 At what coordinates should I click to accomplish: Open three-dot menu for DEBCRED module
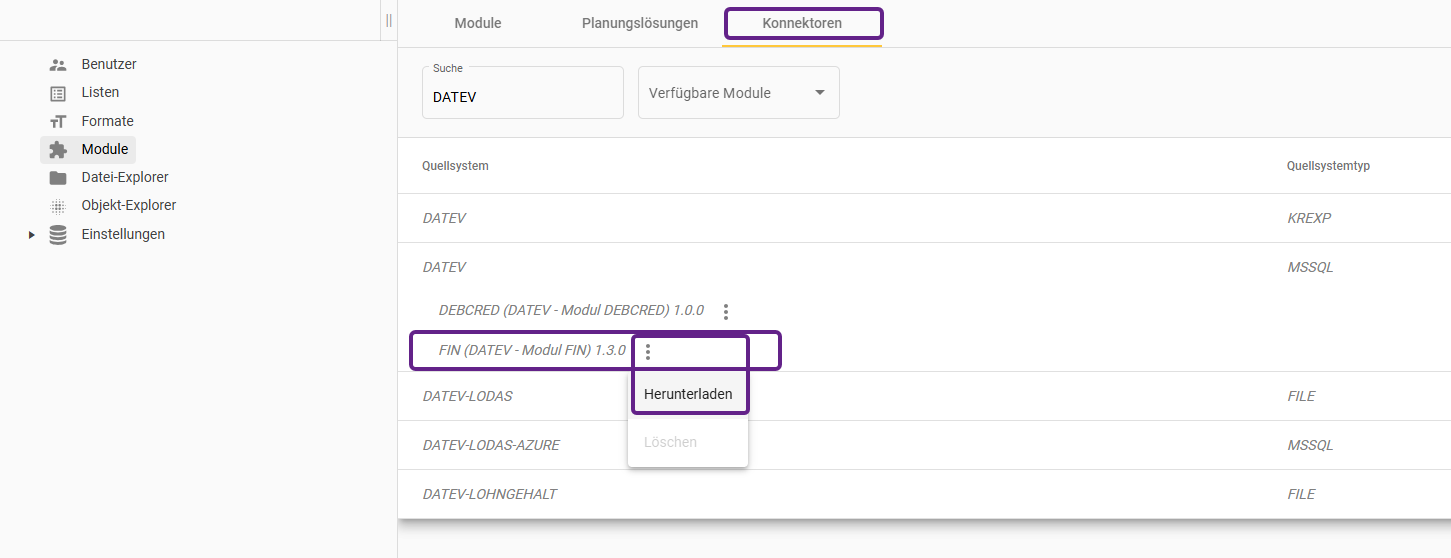726,311
